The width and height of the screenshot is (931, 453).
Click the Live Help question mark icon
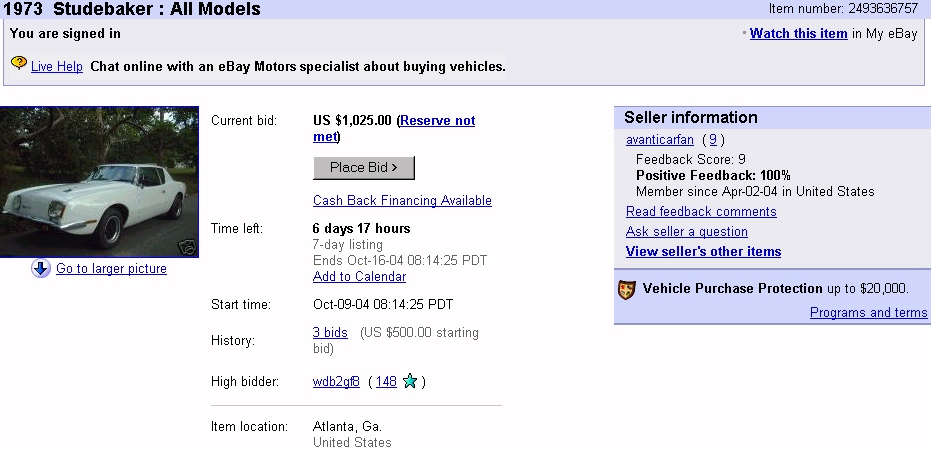18,64
